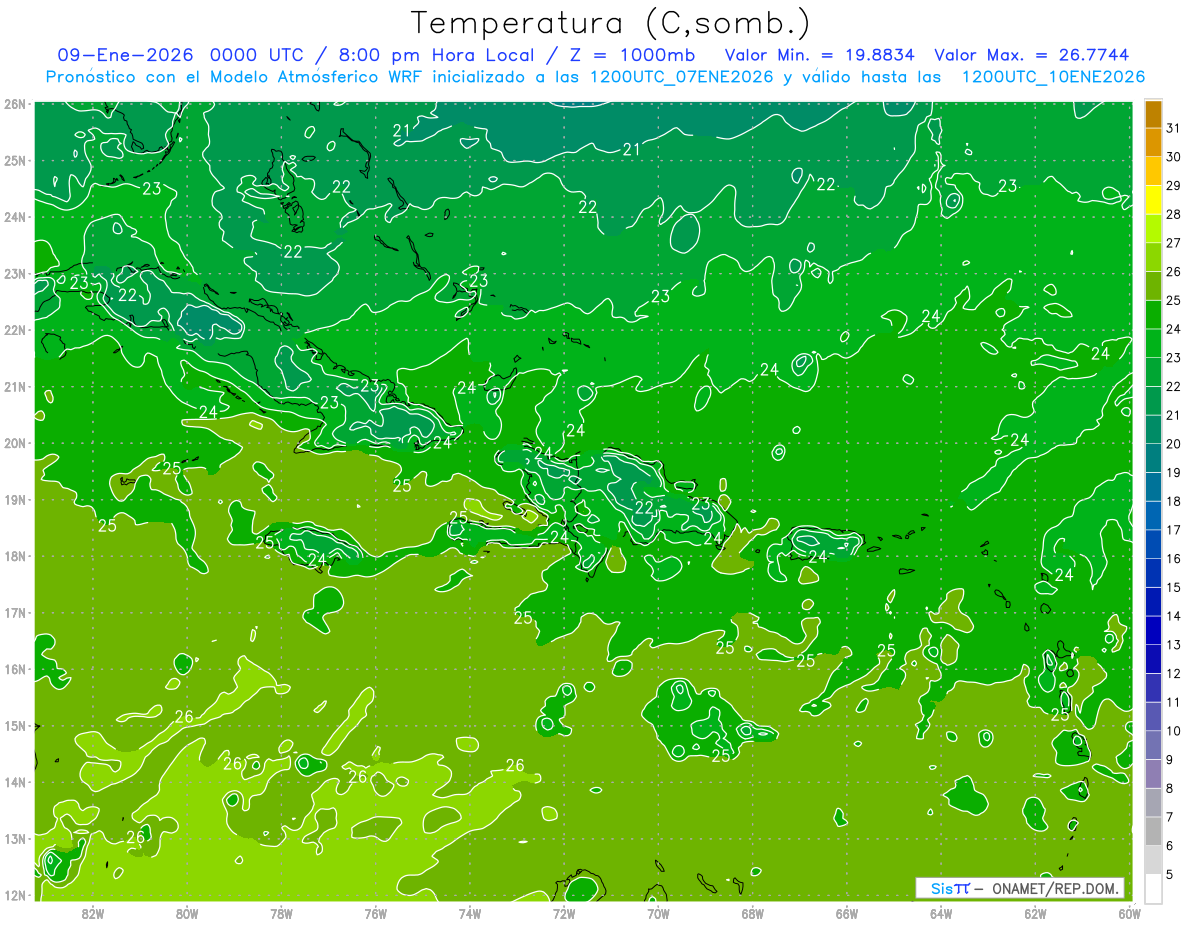The width and height of the screenshot is (1200, 927).
Task: Click longitude axis label '60W'
Action: coord(1130,913)
